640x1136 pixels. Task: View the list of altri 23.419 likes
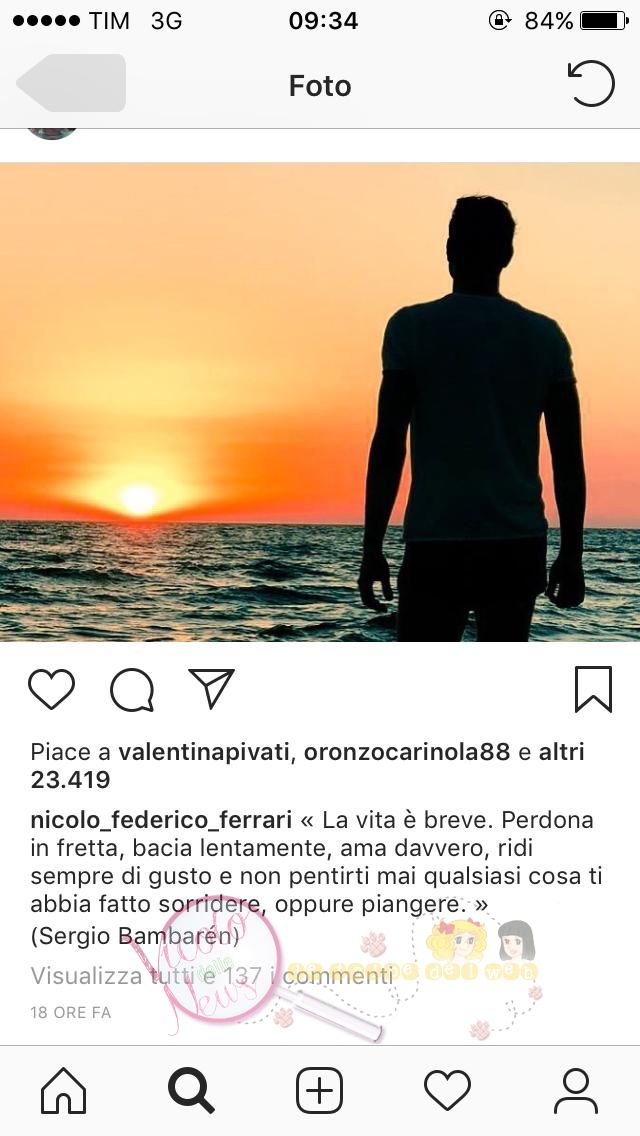(307, 766)
